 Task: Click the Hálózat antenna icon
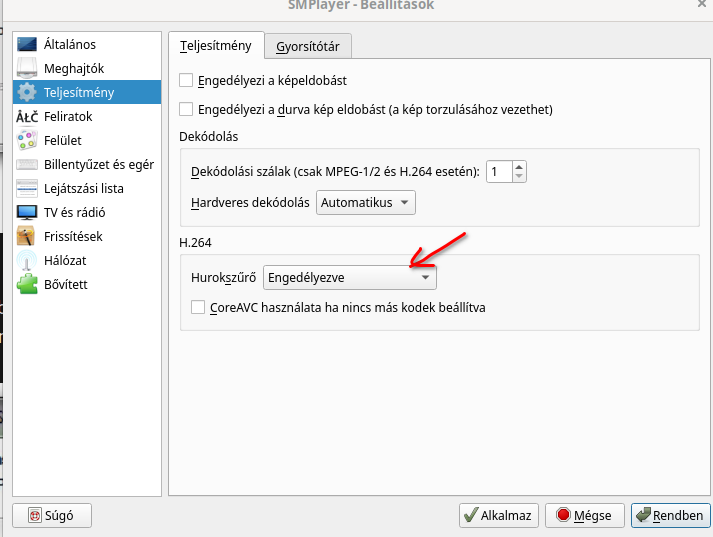[27, 261]
